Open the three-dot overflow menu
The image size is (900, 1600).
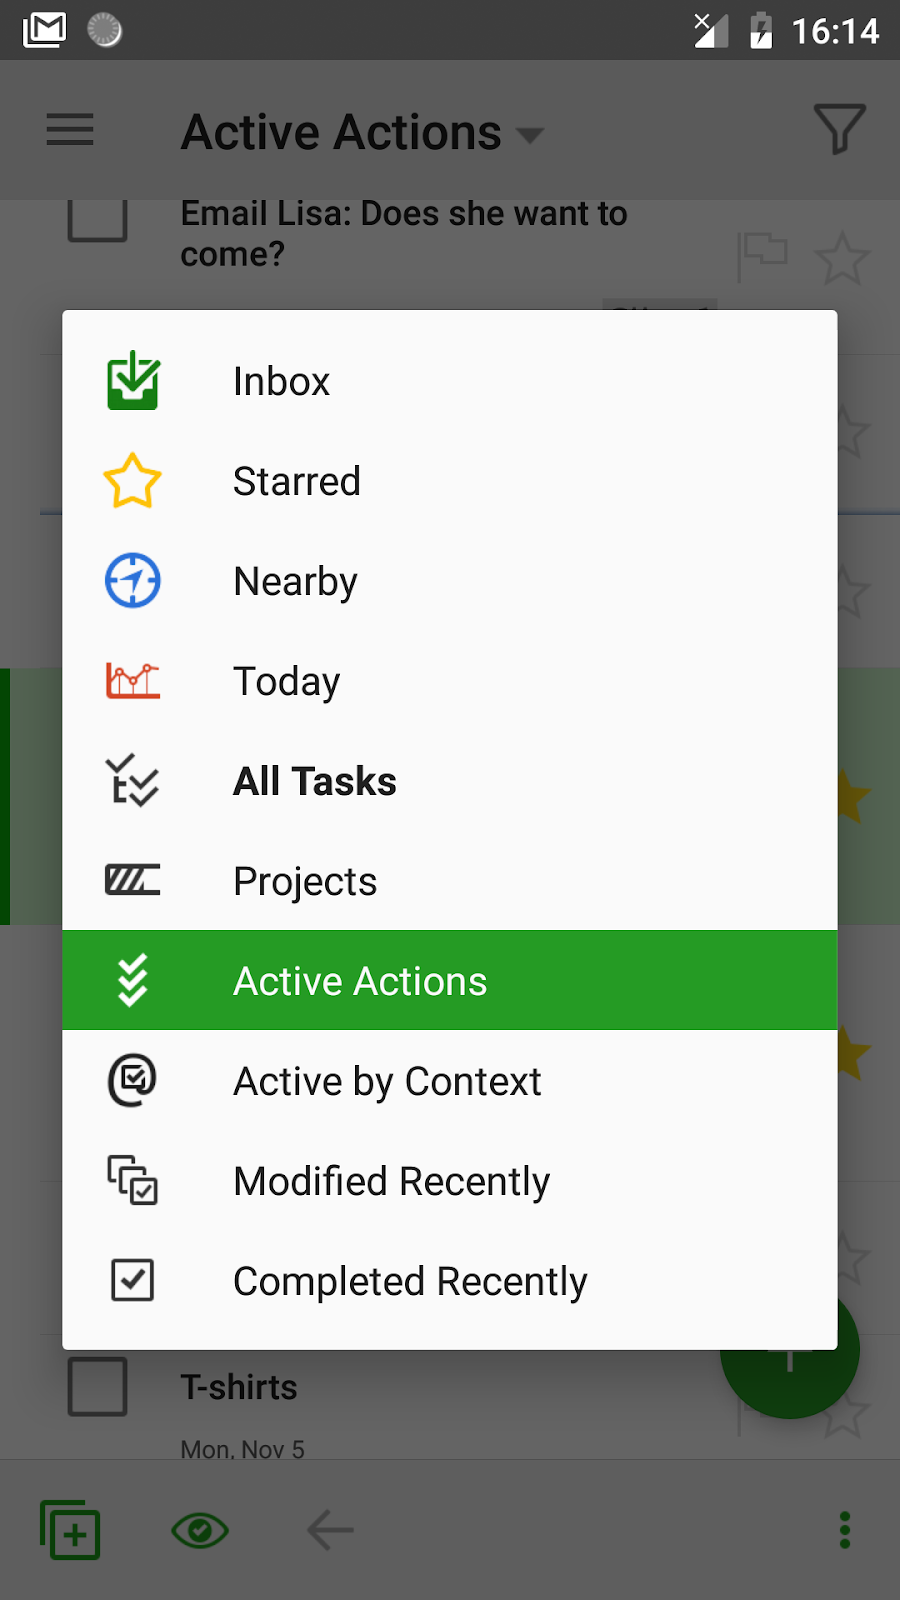coord(845,1530)
